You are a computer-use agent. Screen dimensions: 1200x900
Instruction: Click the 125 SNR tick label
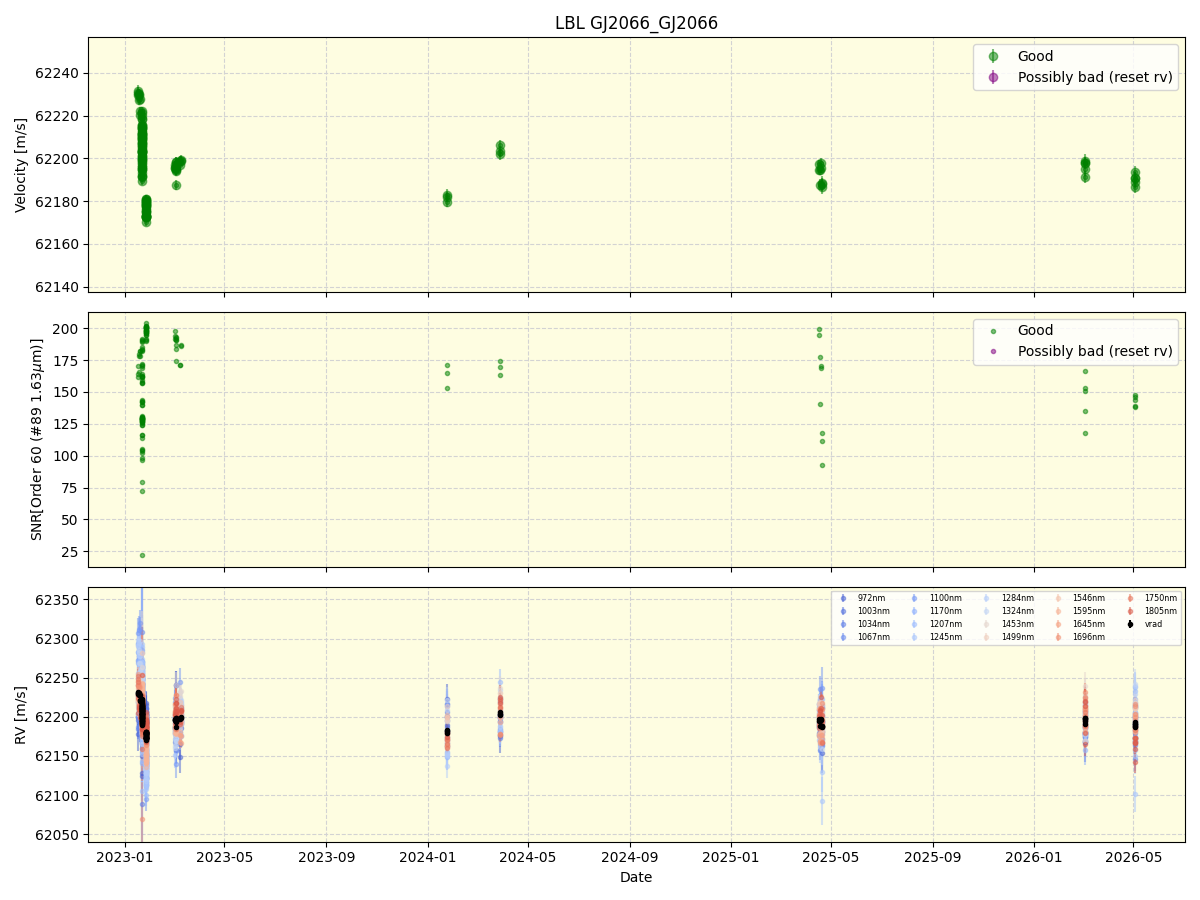68,425
